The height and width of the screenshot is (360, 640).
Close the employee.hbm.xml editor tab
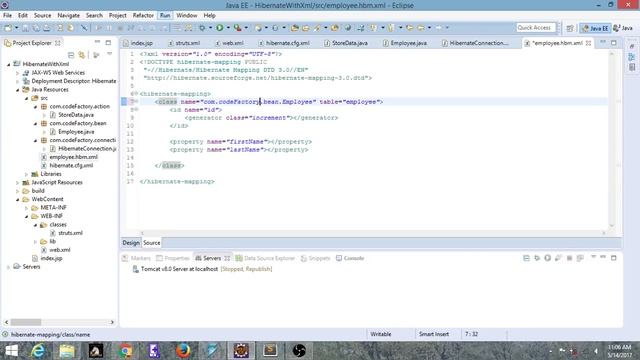coord(588,43)
